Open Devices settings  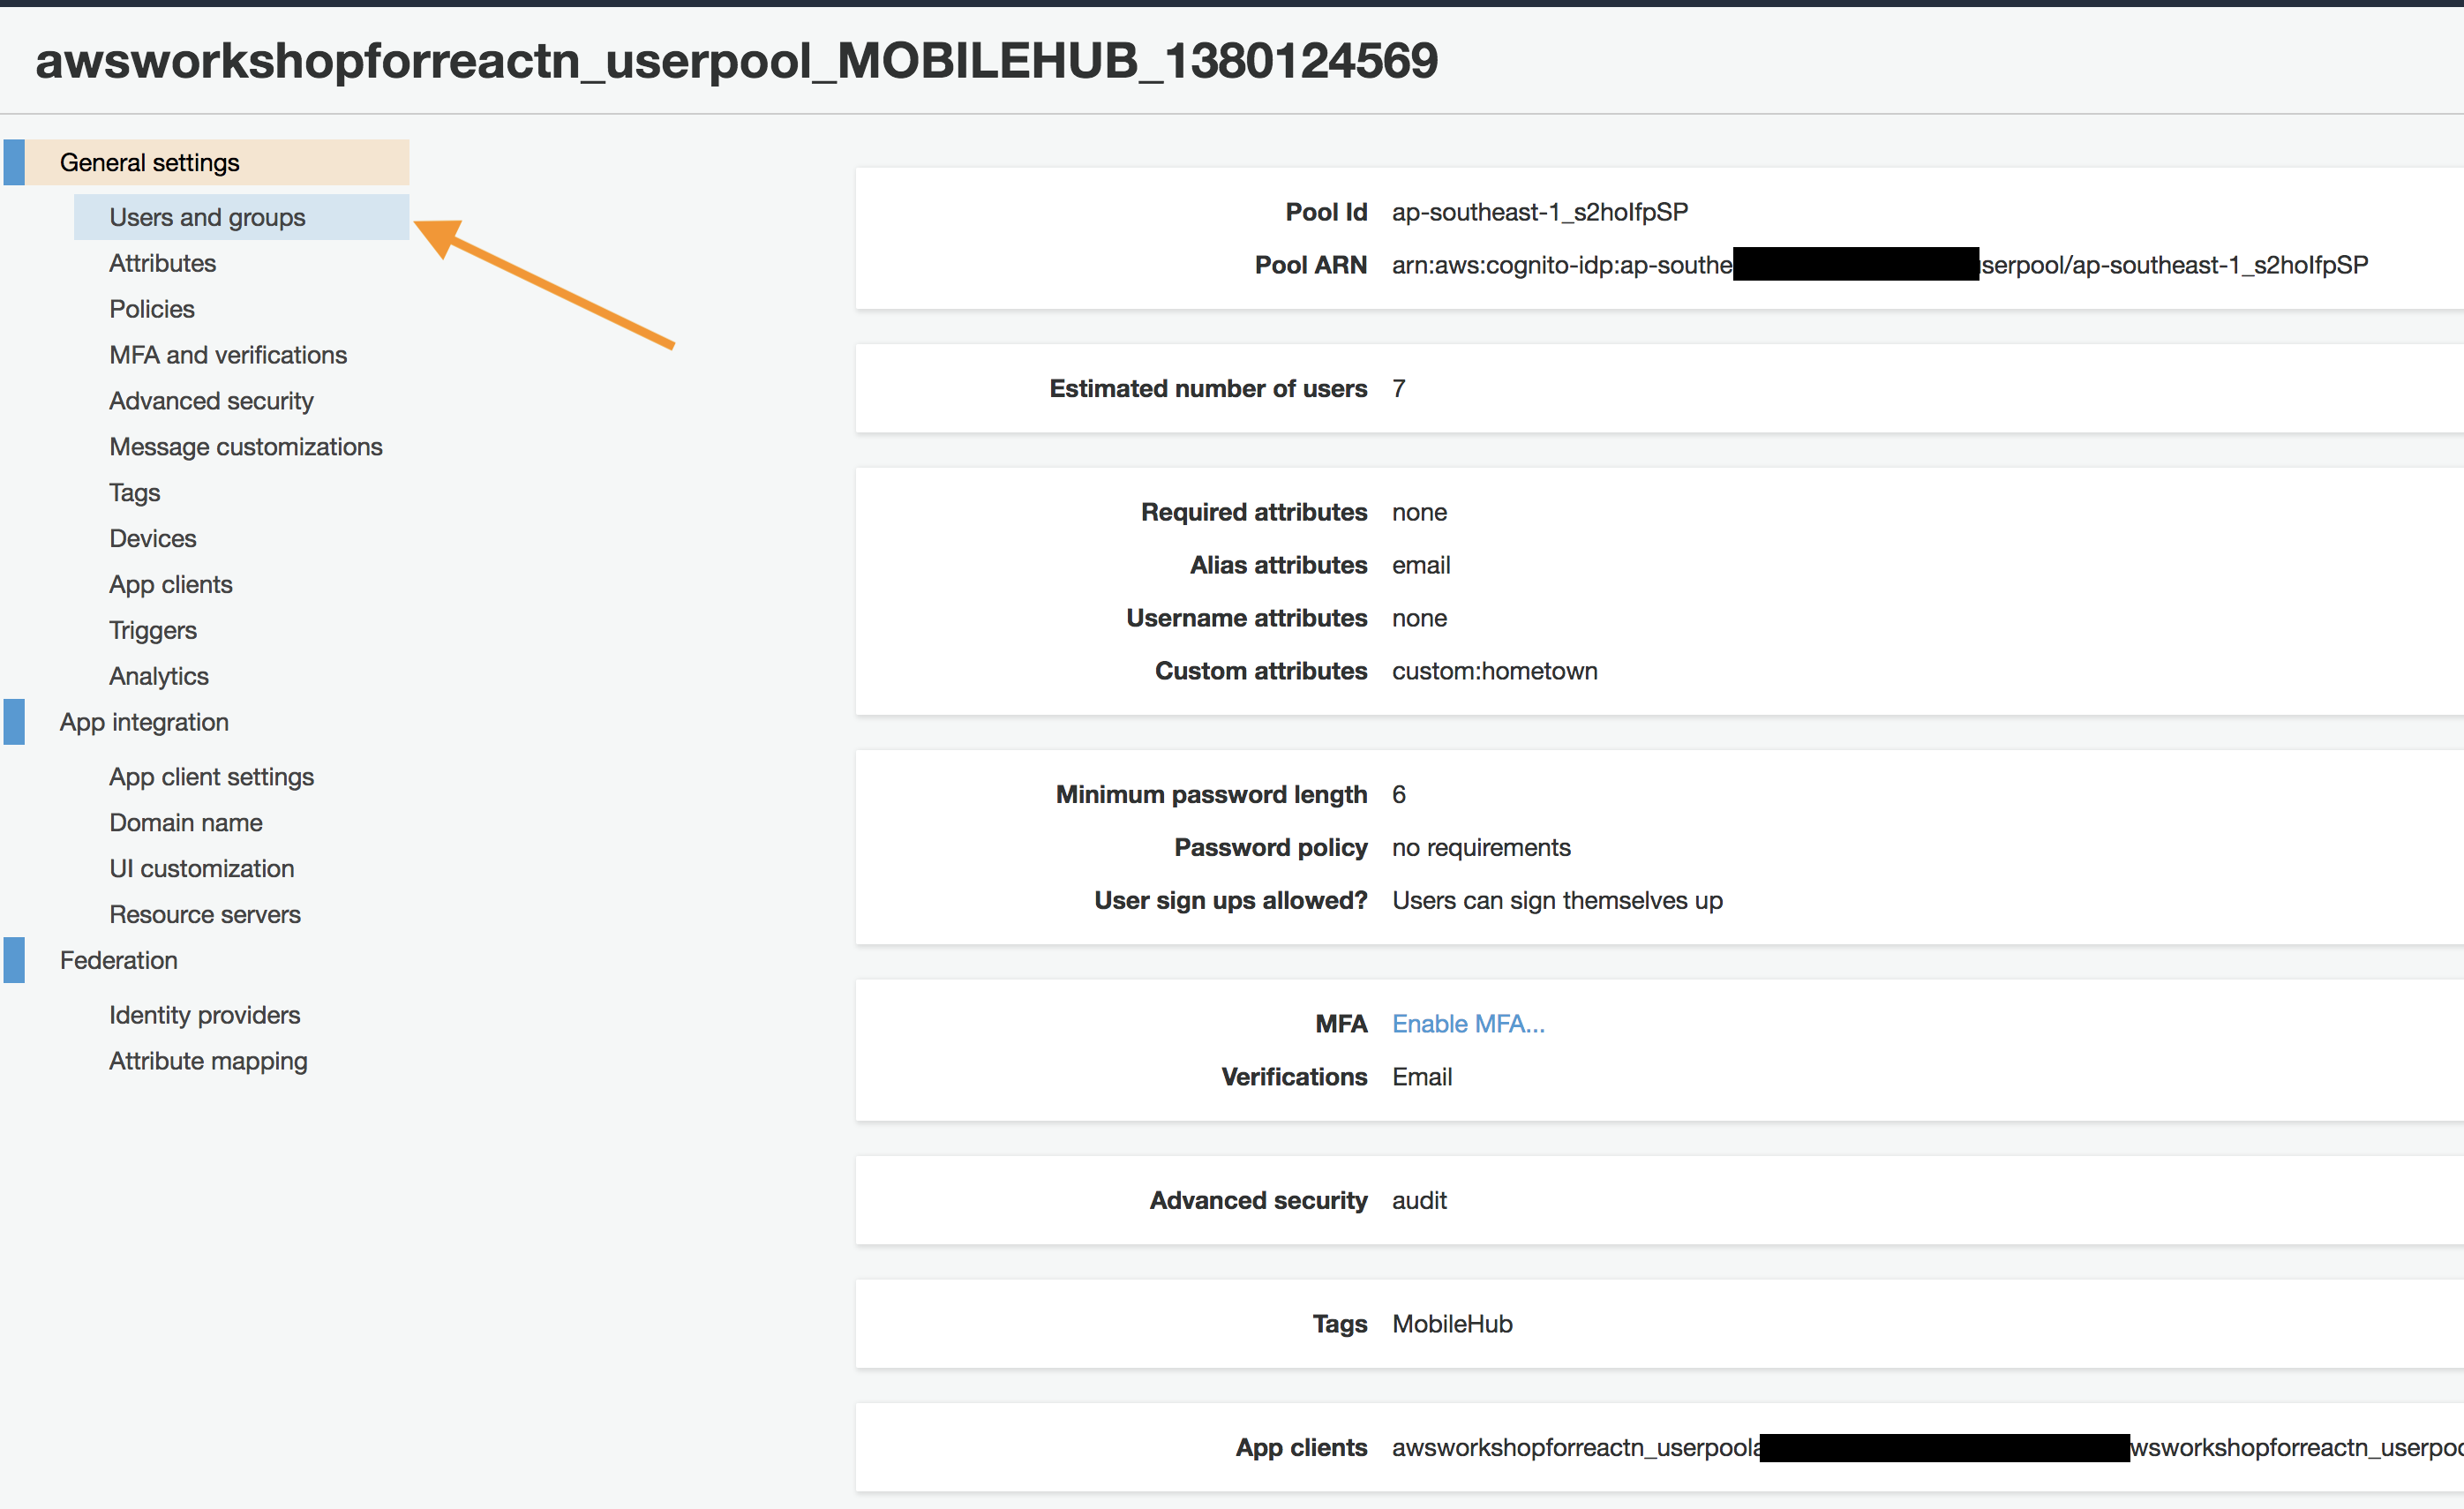[x=153, y=538]
